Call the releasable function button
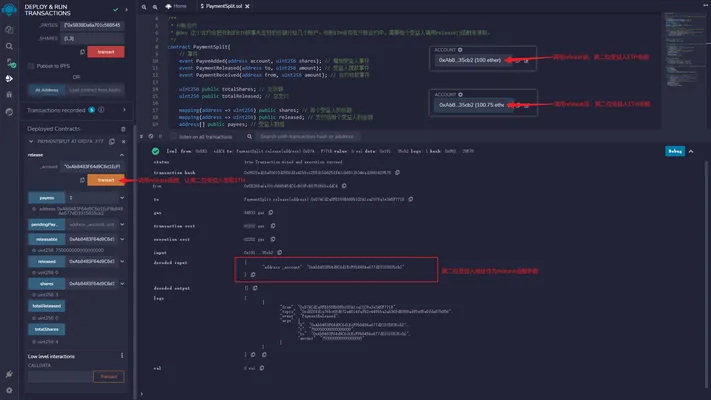The image size is (711, 400). tap(47, 239)
